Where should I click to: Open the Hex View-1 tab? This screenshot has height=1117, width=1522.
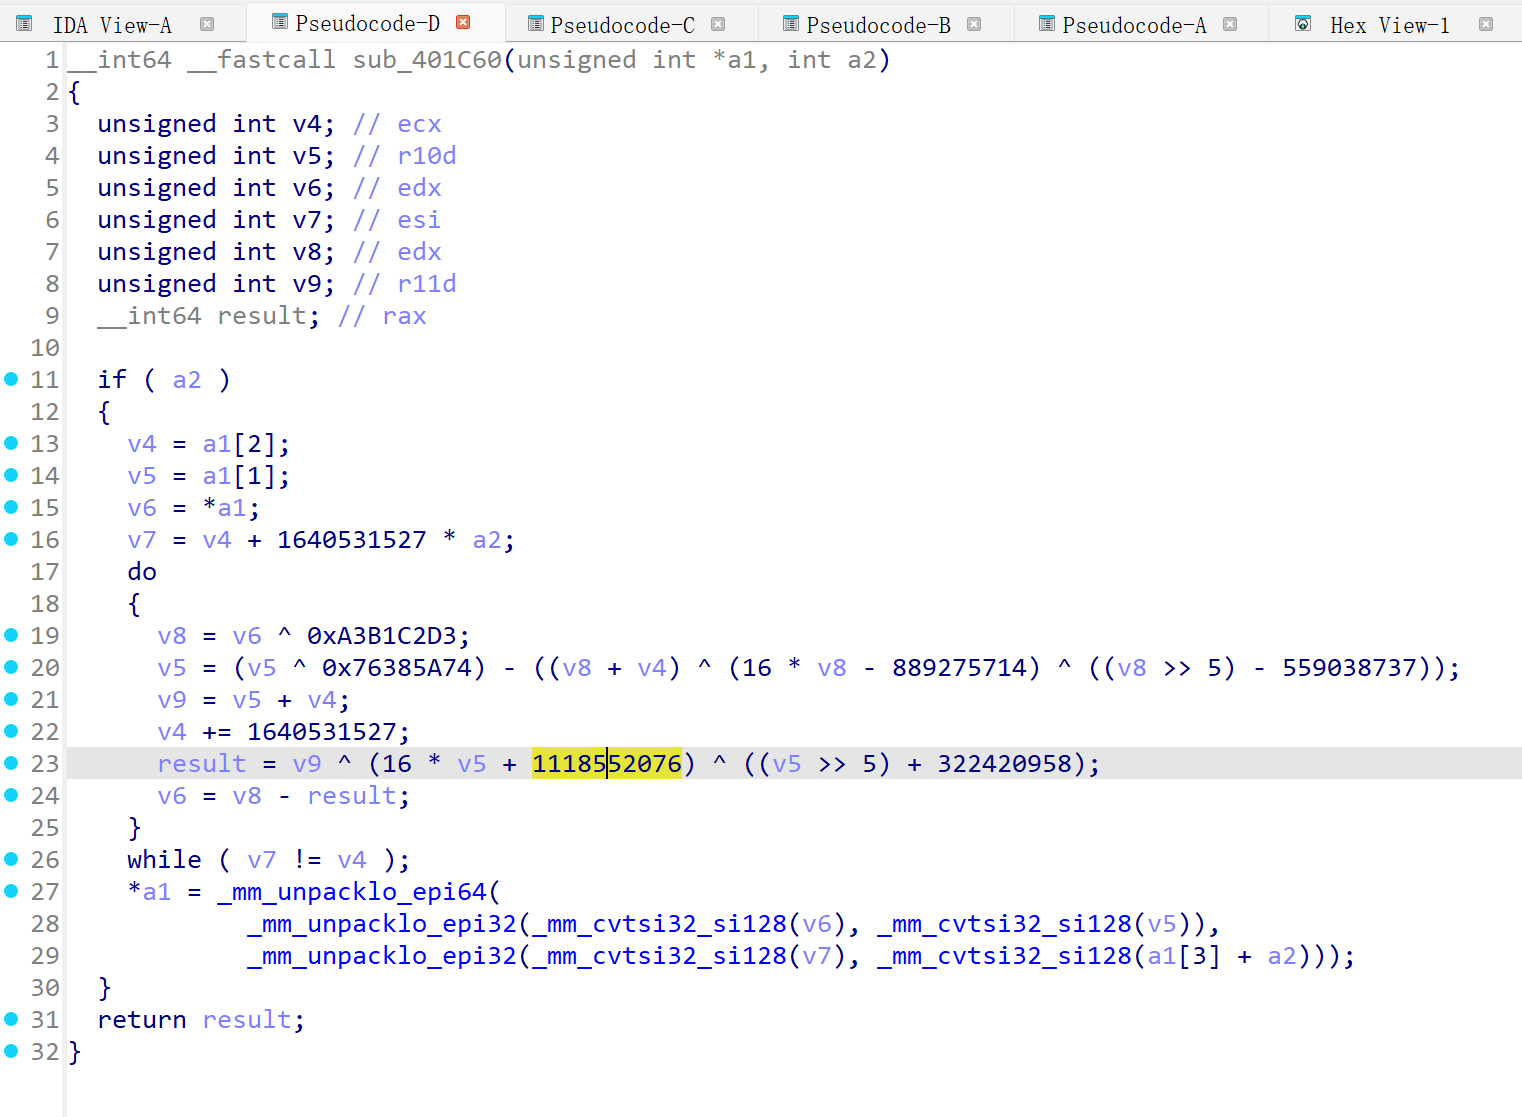click(x=1389, y=25)
